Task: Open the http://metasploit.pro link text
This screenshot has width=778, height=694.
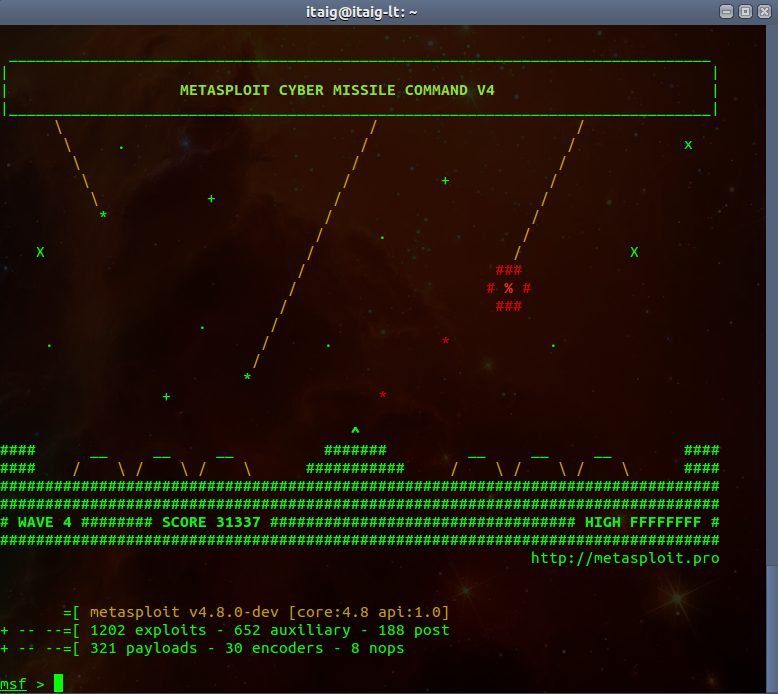Action: coord(625,559)
